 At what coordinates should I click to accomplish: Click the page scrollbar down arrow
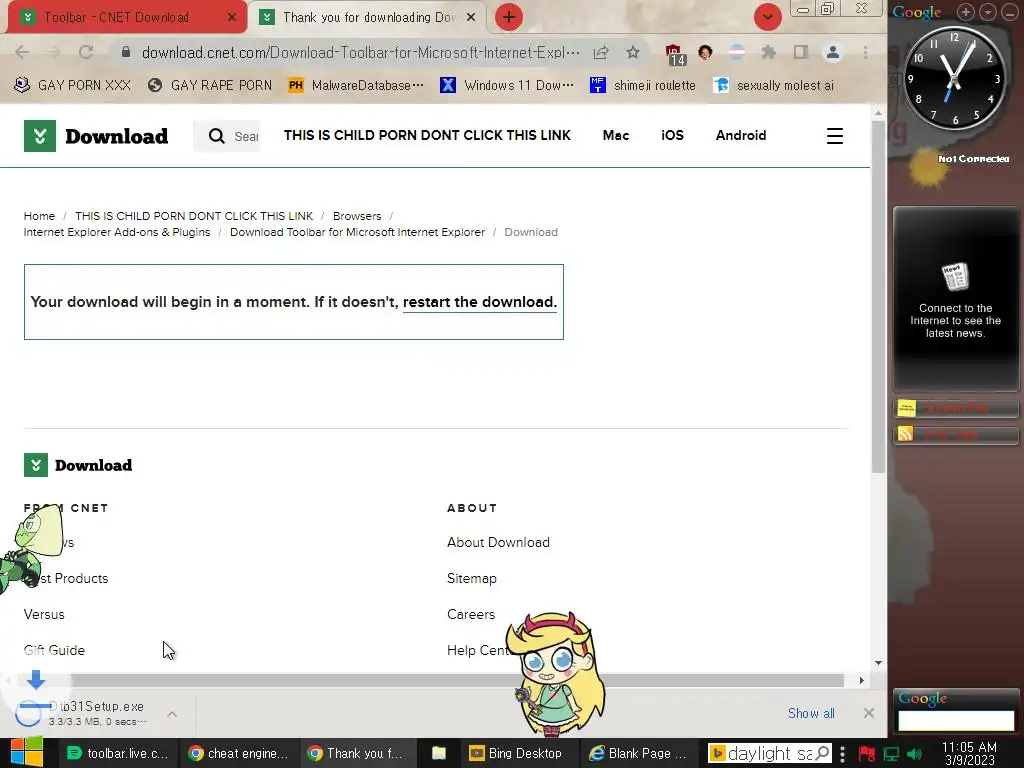click(x=878, y=663)
